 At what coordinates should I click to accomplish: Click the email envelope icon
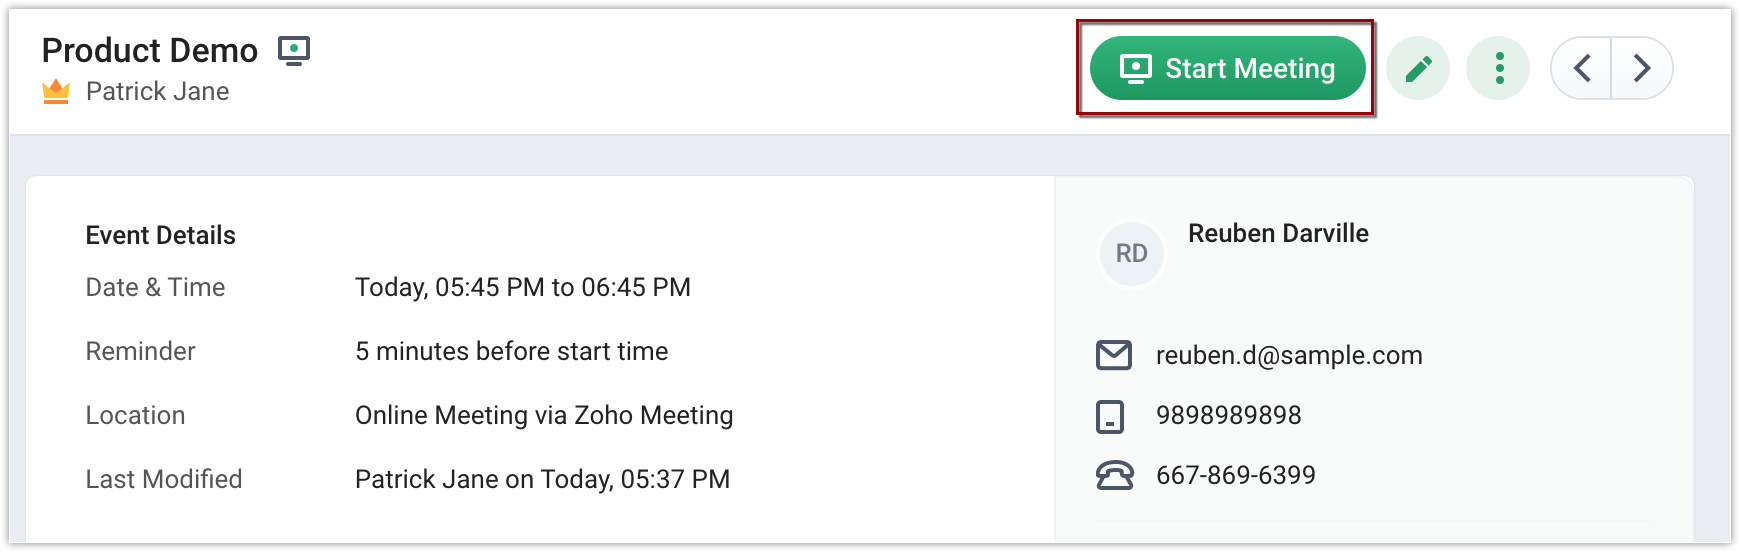pos(1114,355)
